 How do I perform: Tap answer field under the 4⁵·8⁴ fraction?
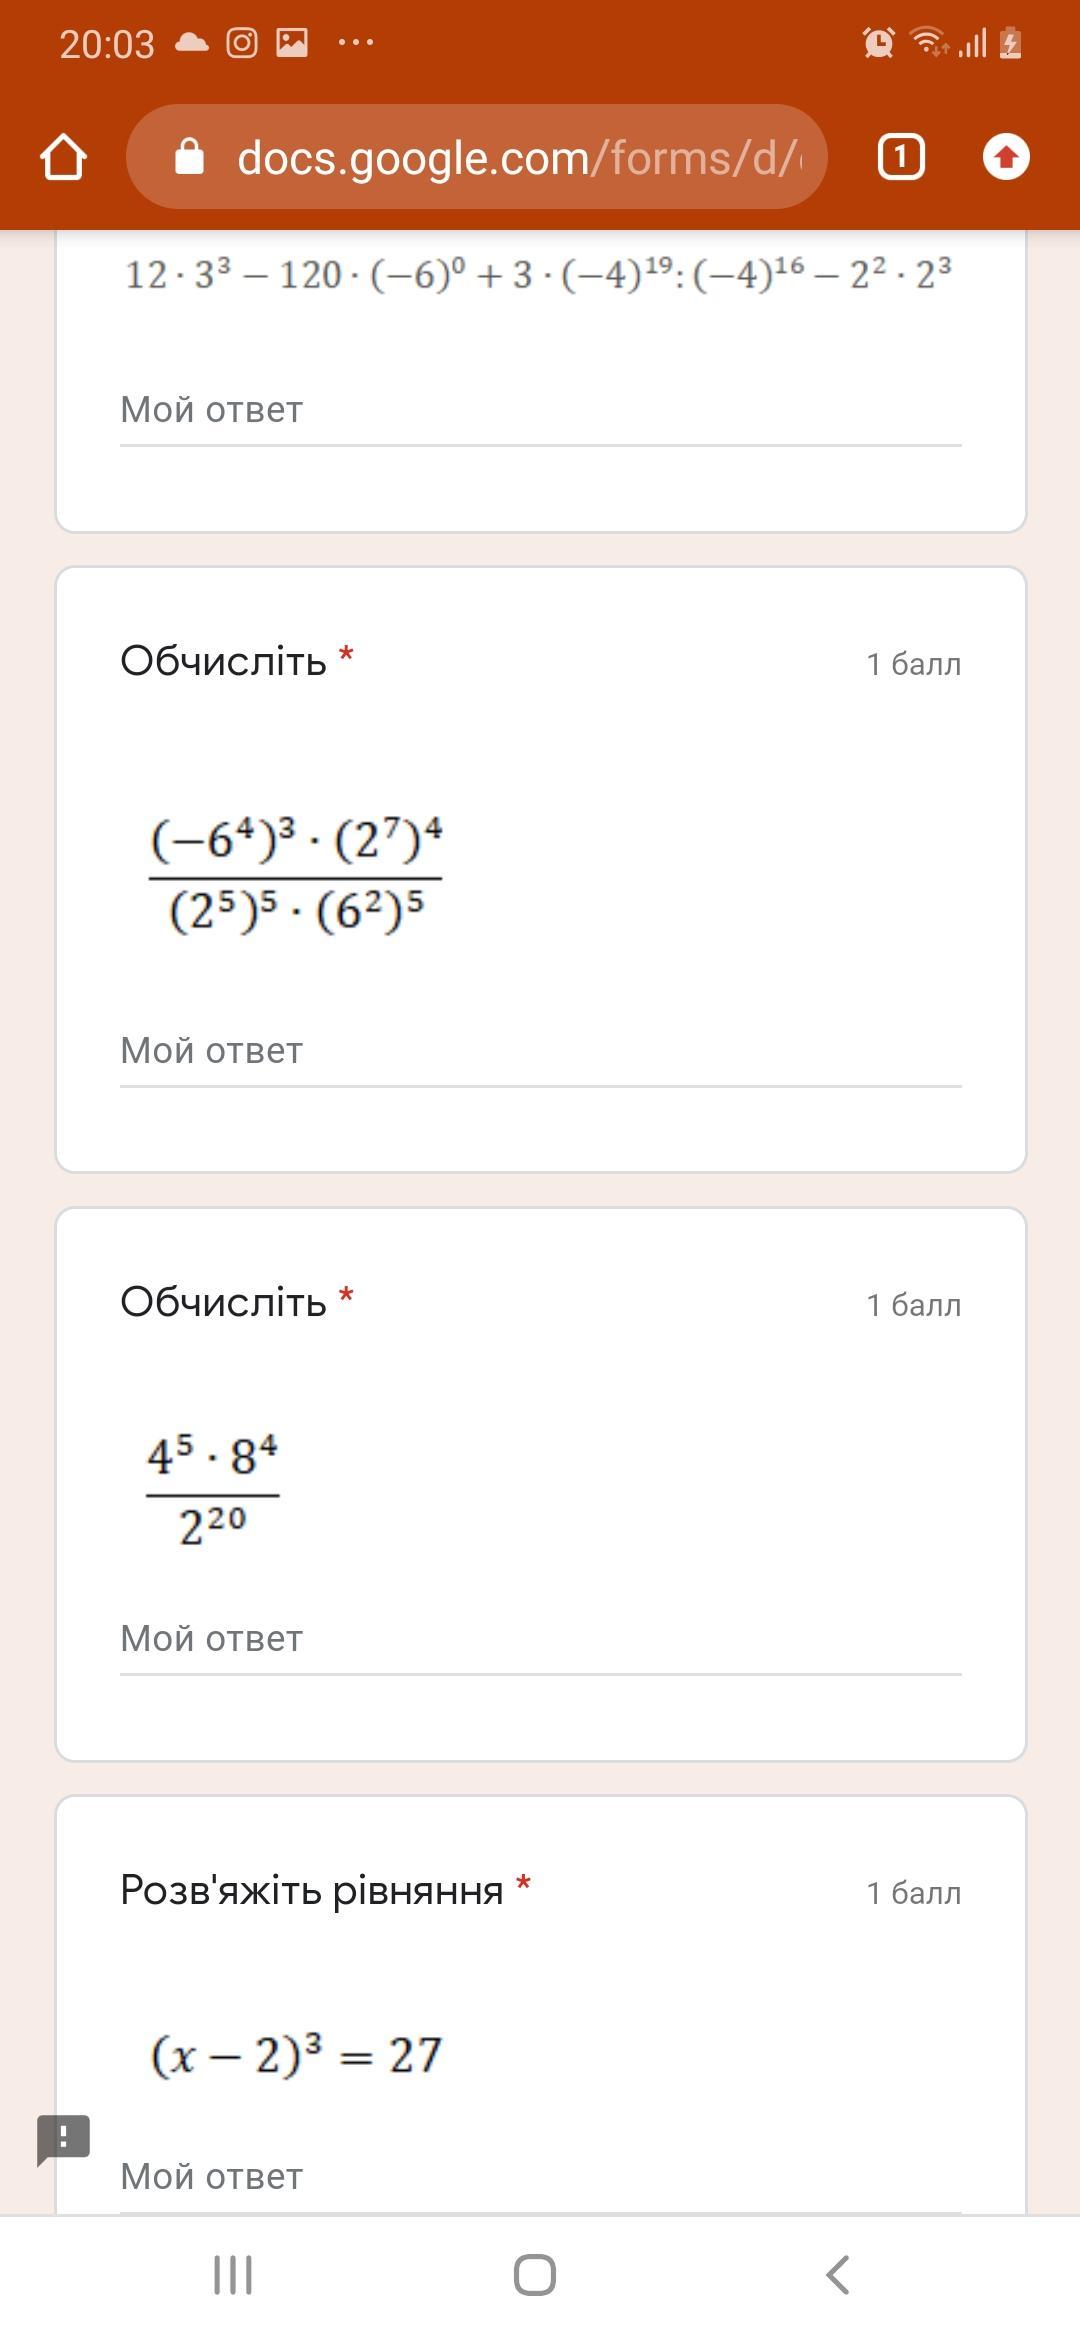click(x=540, y=1640)
